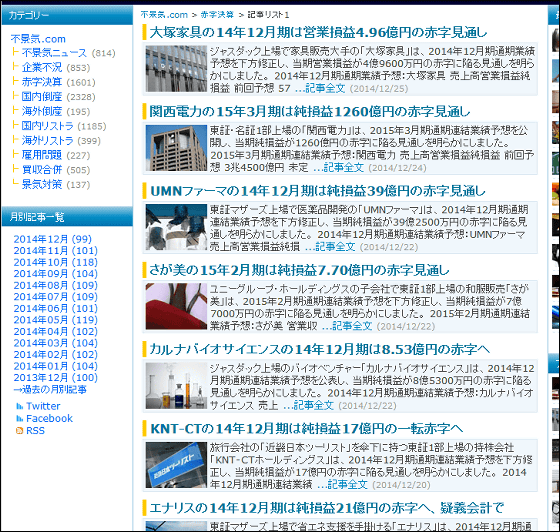Open 2014年03月 (104) archive
The image size is (560, 532).
56,343
